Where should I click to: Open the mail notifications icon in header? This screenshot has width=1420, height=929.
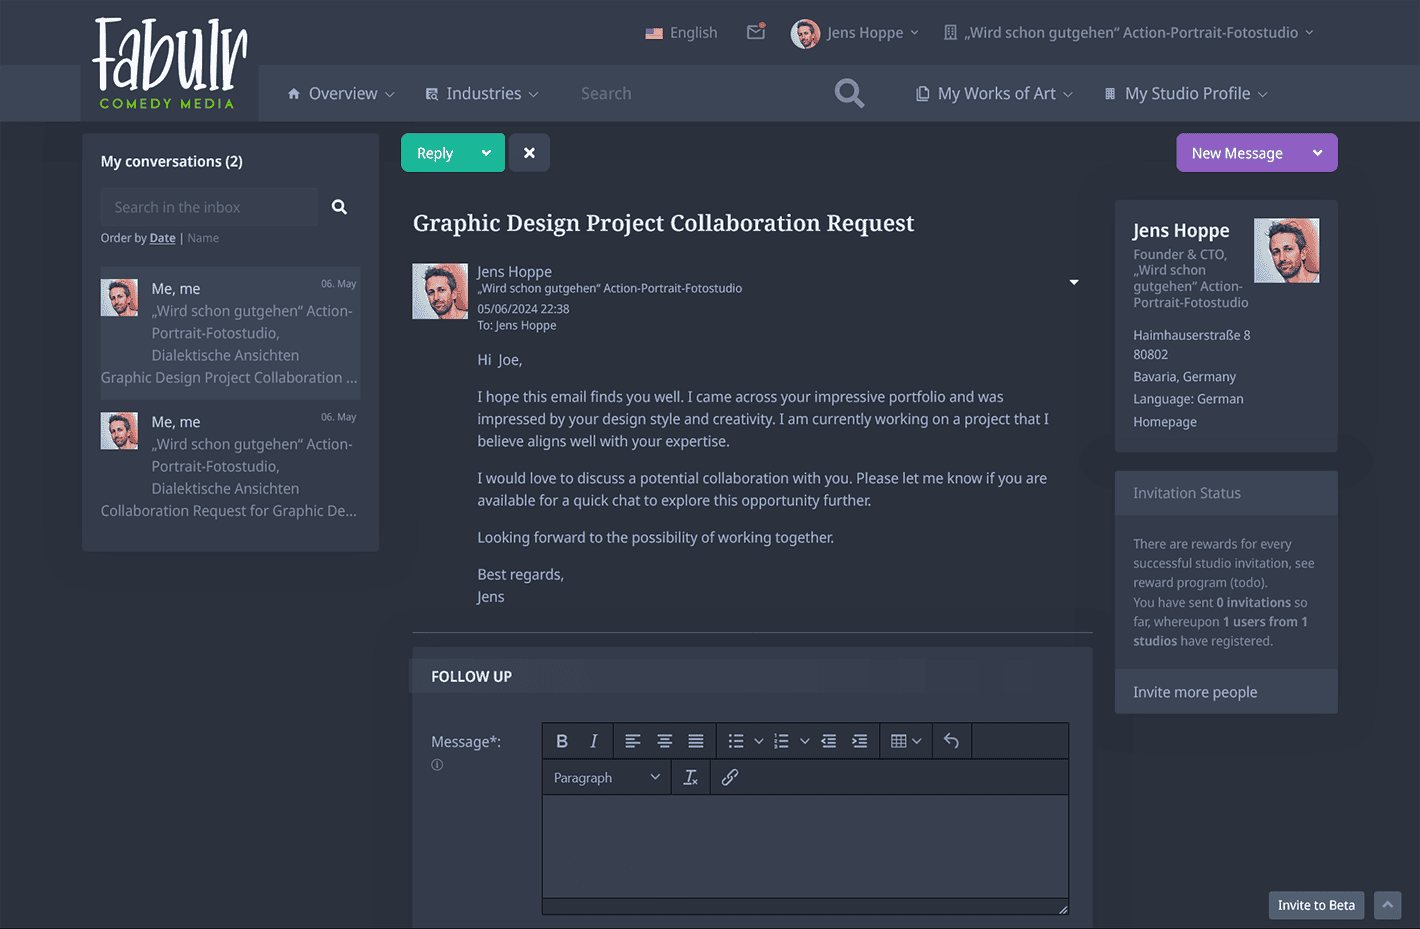(756, 32)
